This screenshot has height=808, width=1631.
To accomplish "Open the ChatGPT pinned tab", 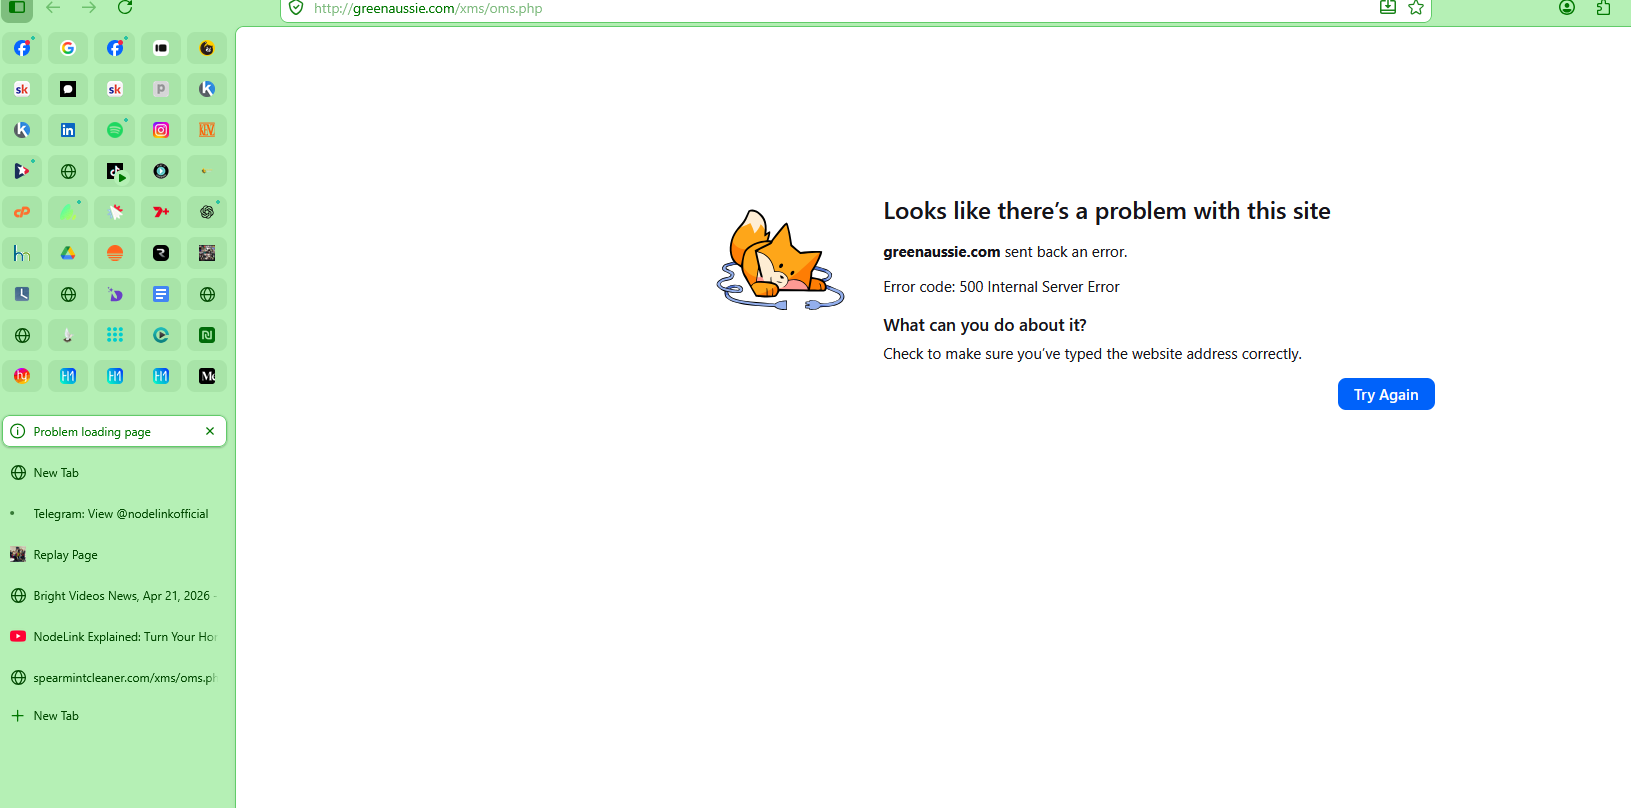I will pyautogui.click(x=207, y=212).
